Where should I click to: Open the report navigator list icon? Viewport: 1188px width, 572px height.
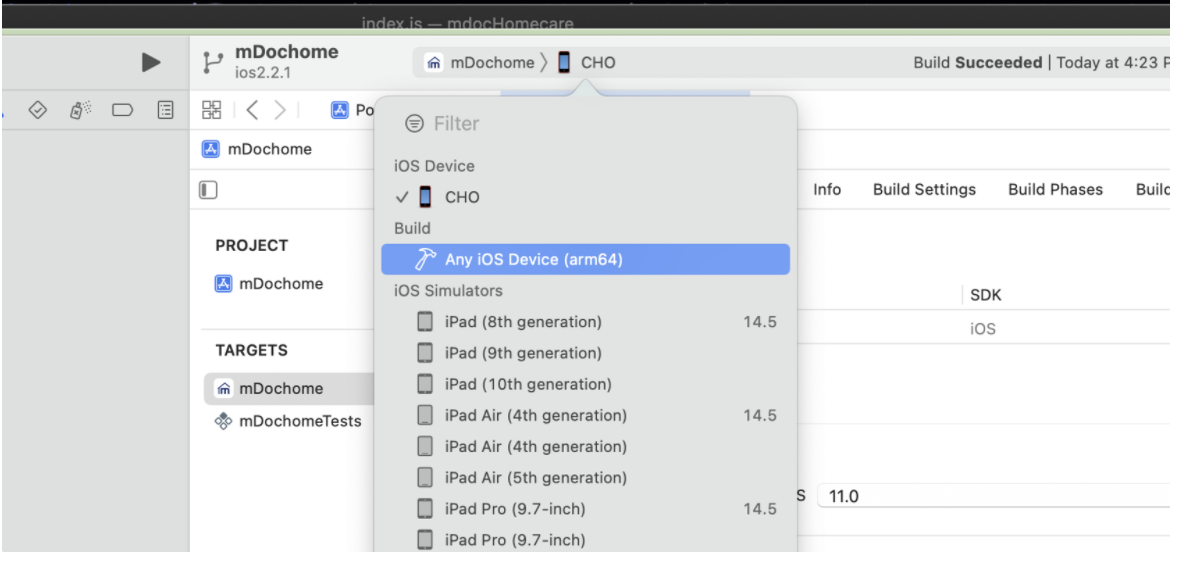(165, 111)
